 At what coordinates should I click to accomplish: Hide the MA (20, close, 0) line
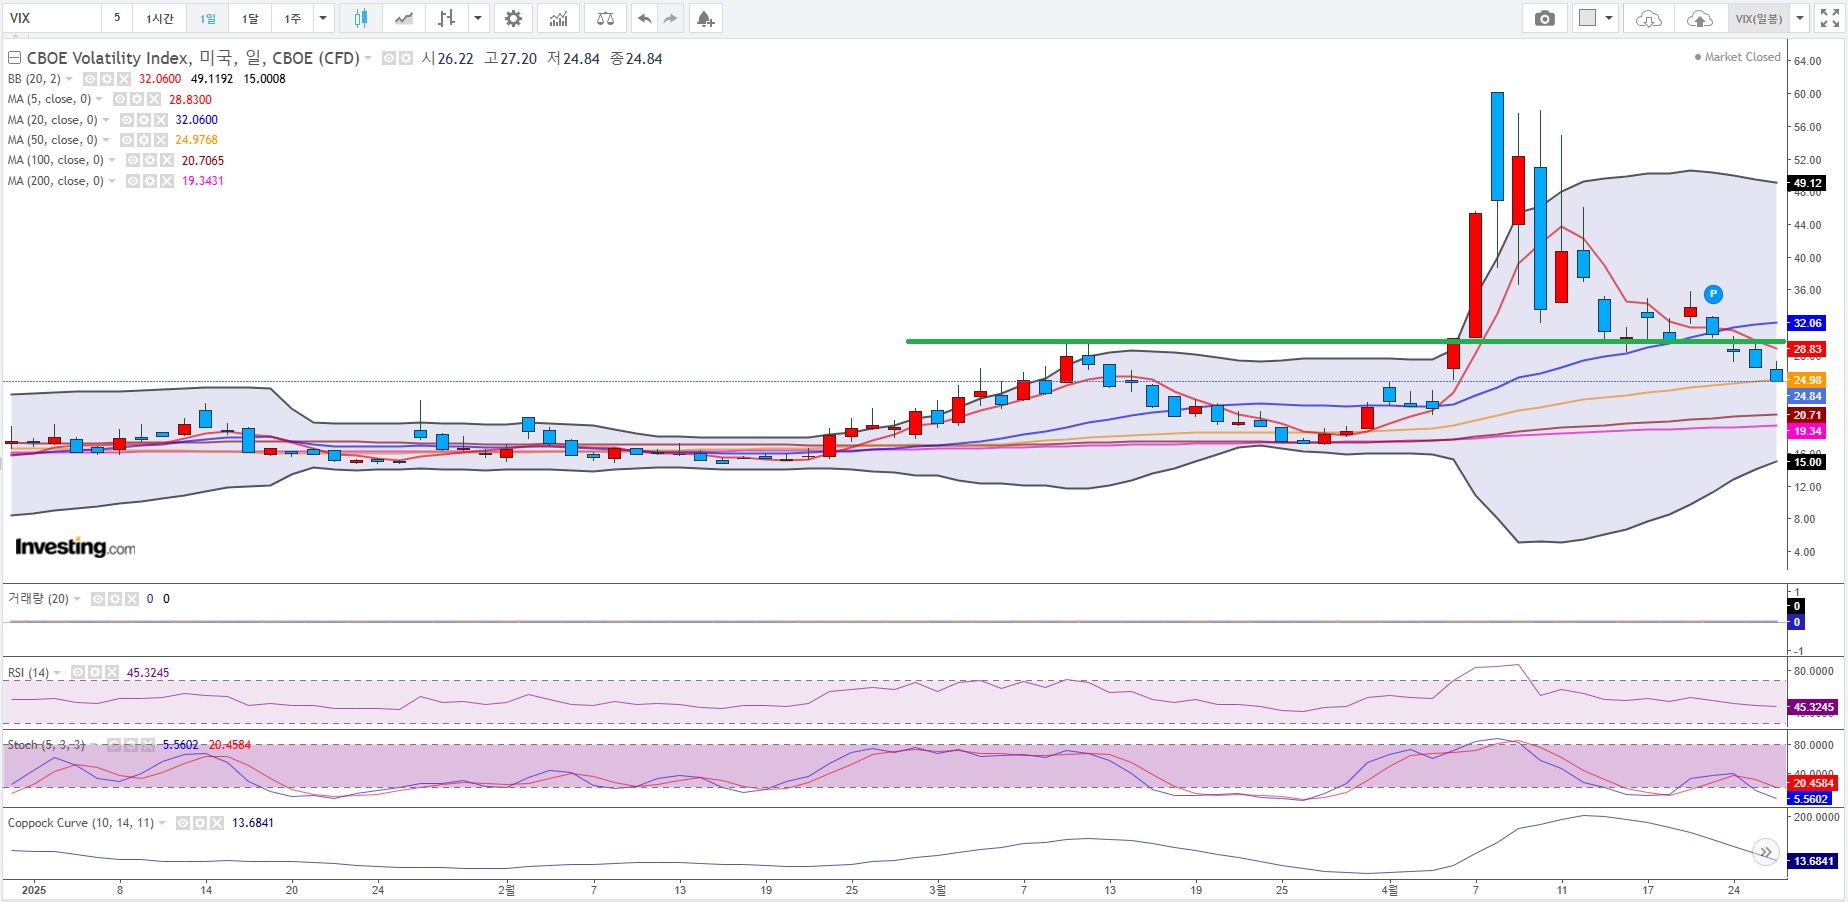(127, 120)
